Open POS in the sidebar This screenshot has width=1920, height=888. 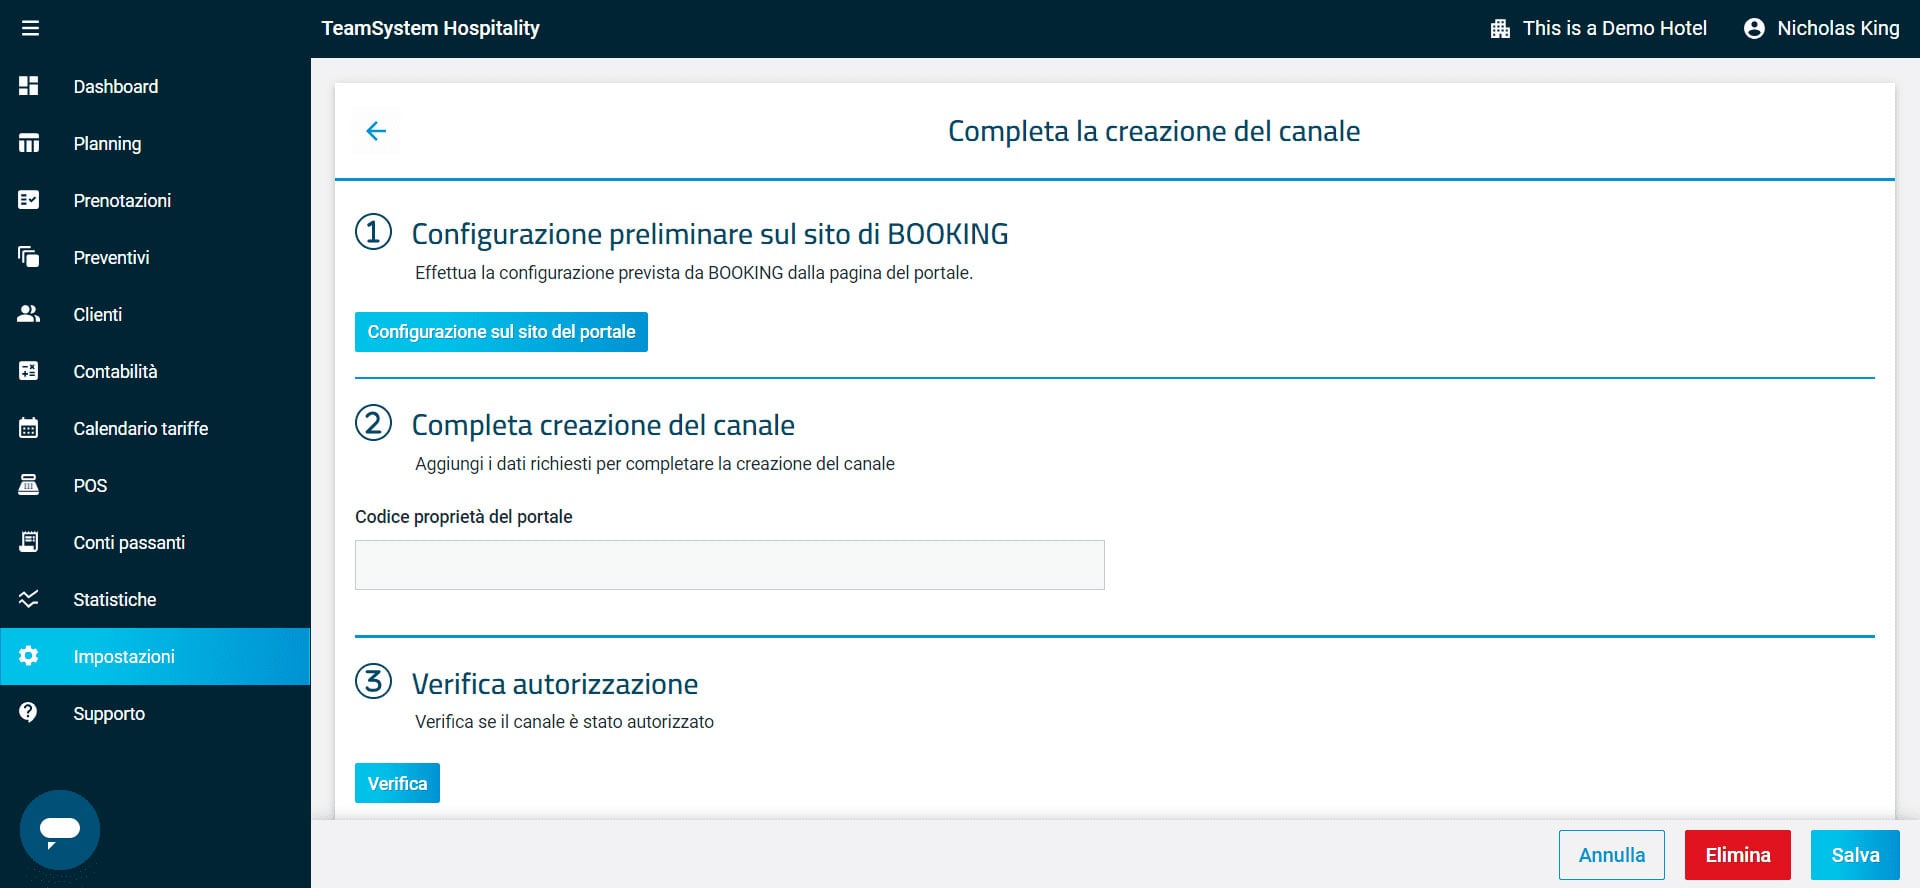pyautogui.click(x=155, y=485)
